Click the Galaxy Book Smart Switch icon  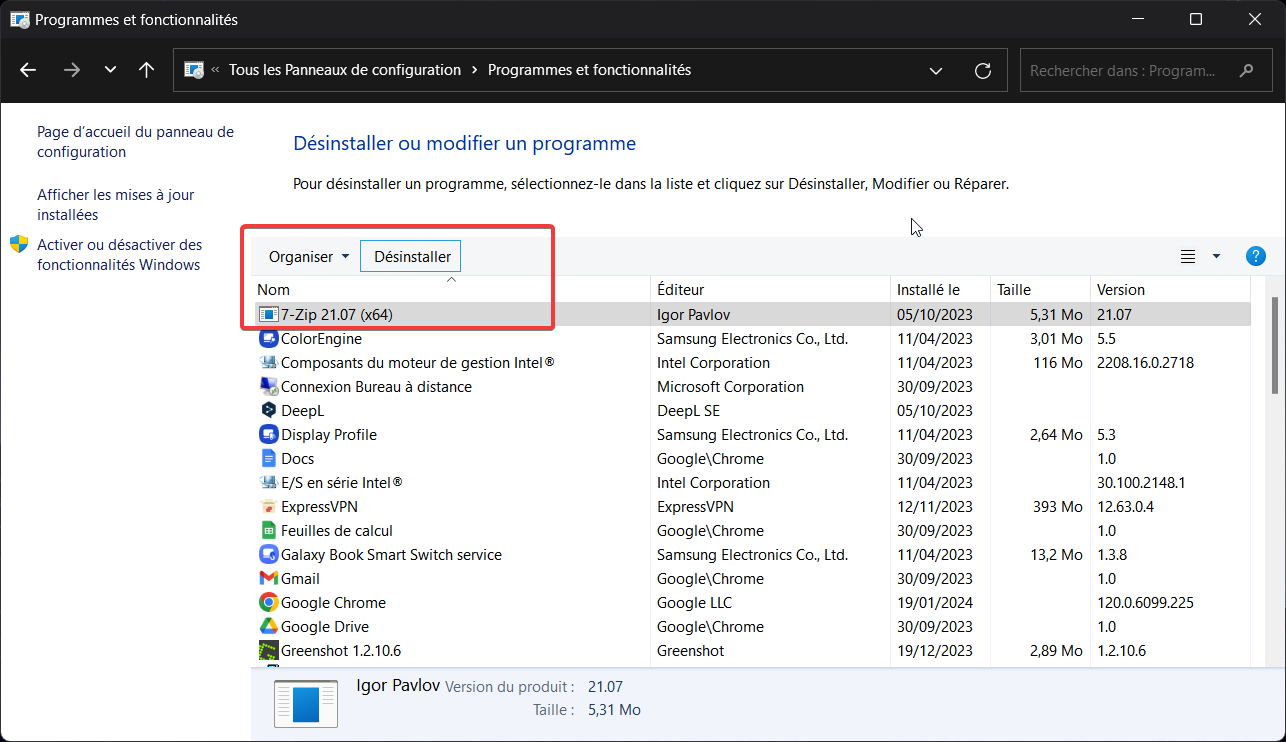(x=268, y=555)
